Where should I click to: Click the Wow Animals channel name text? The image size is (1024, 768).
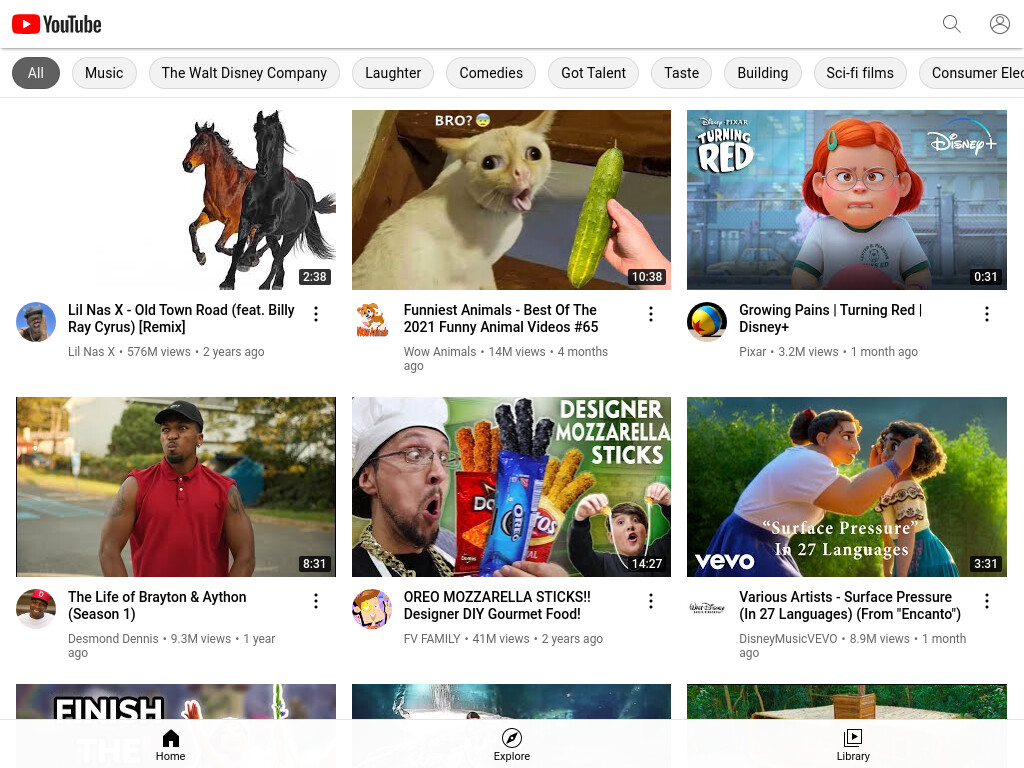coord(440,351)
